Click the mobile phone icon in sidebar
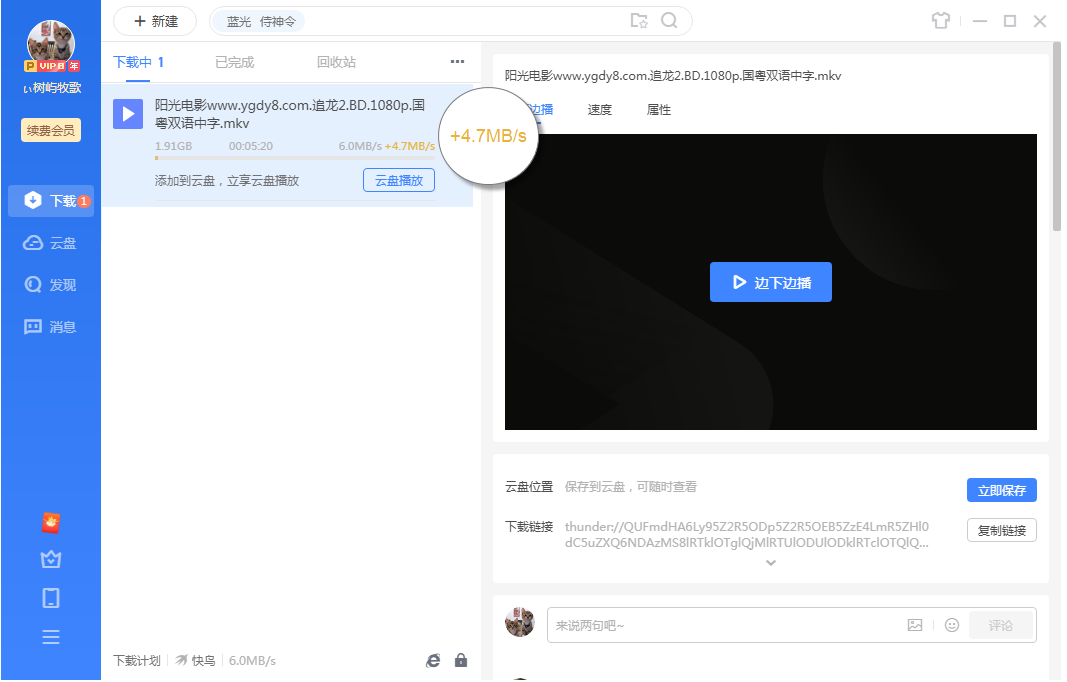The height and width of the screenshot is (682, 1067). tap(51, 598)
